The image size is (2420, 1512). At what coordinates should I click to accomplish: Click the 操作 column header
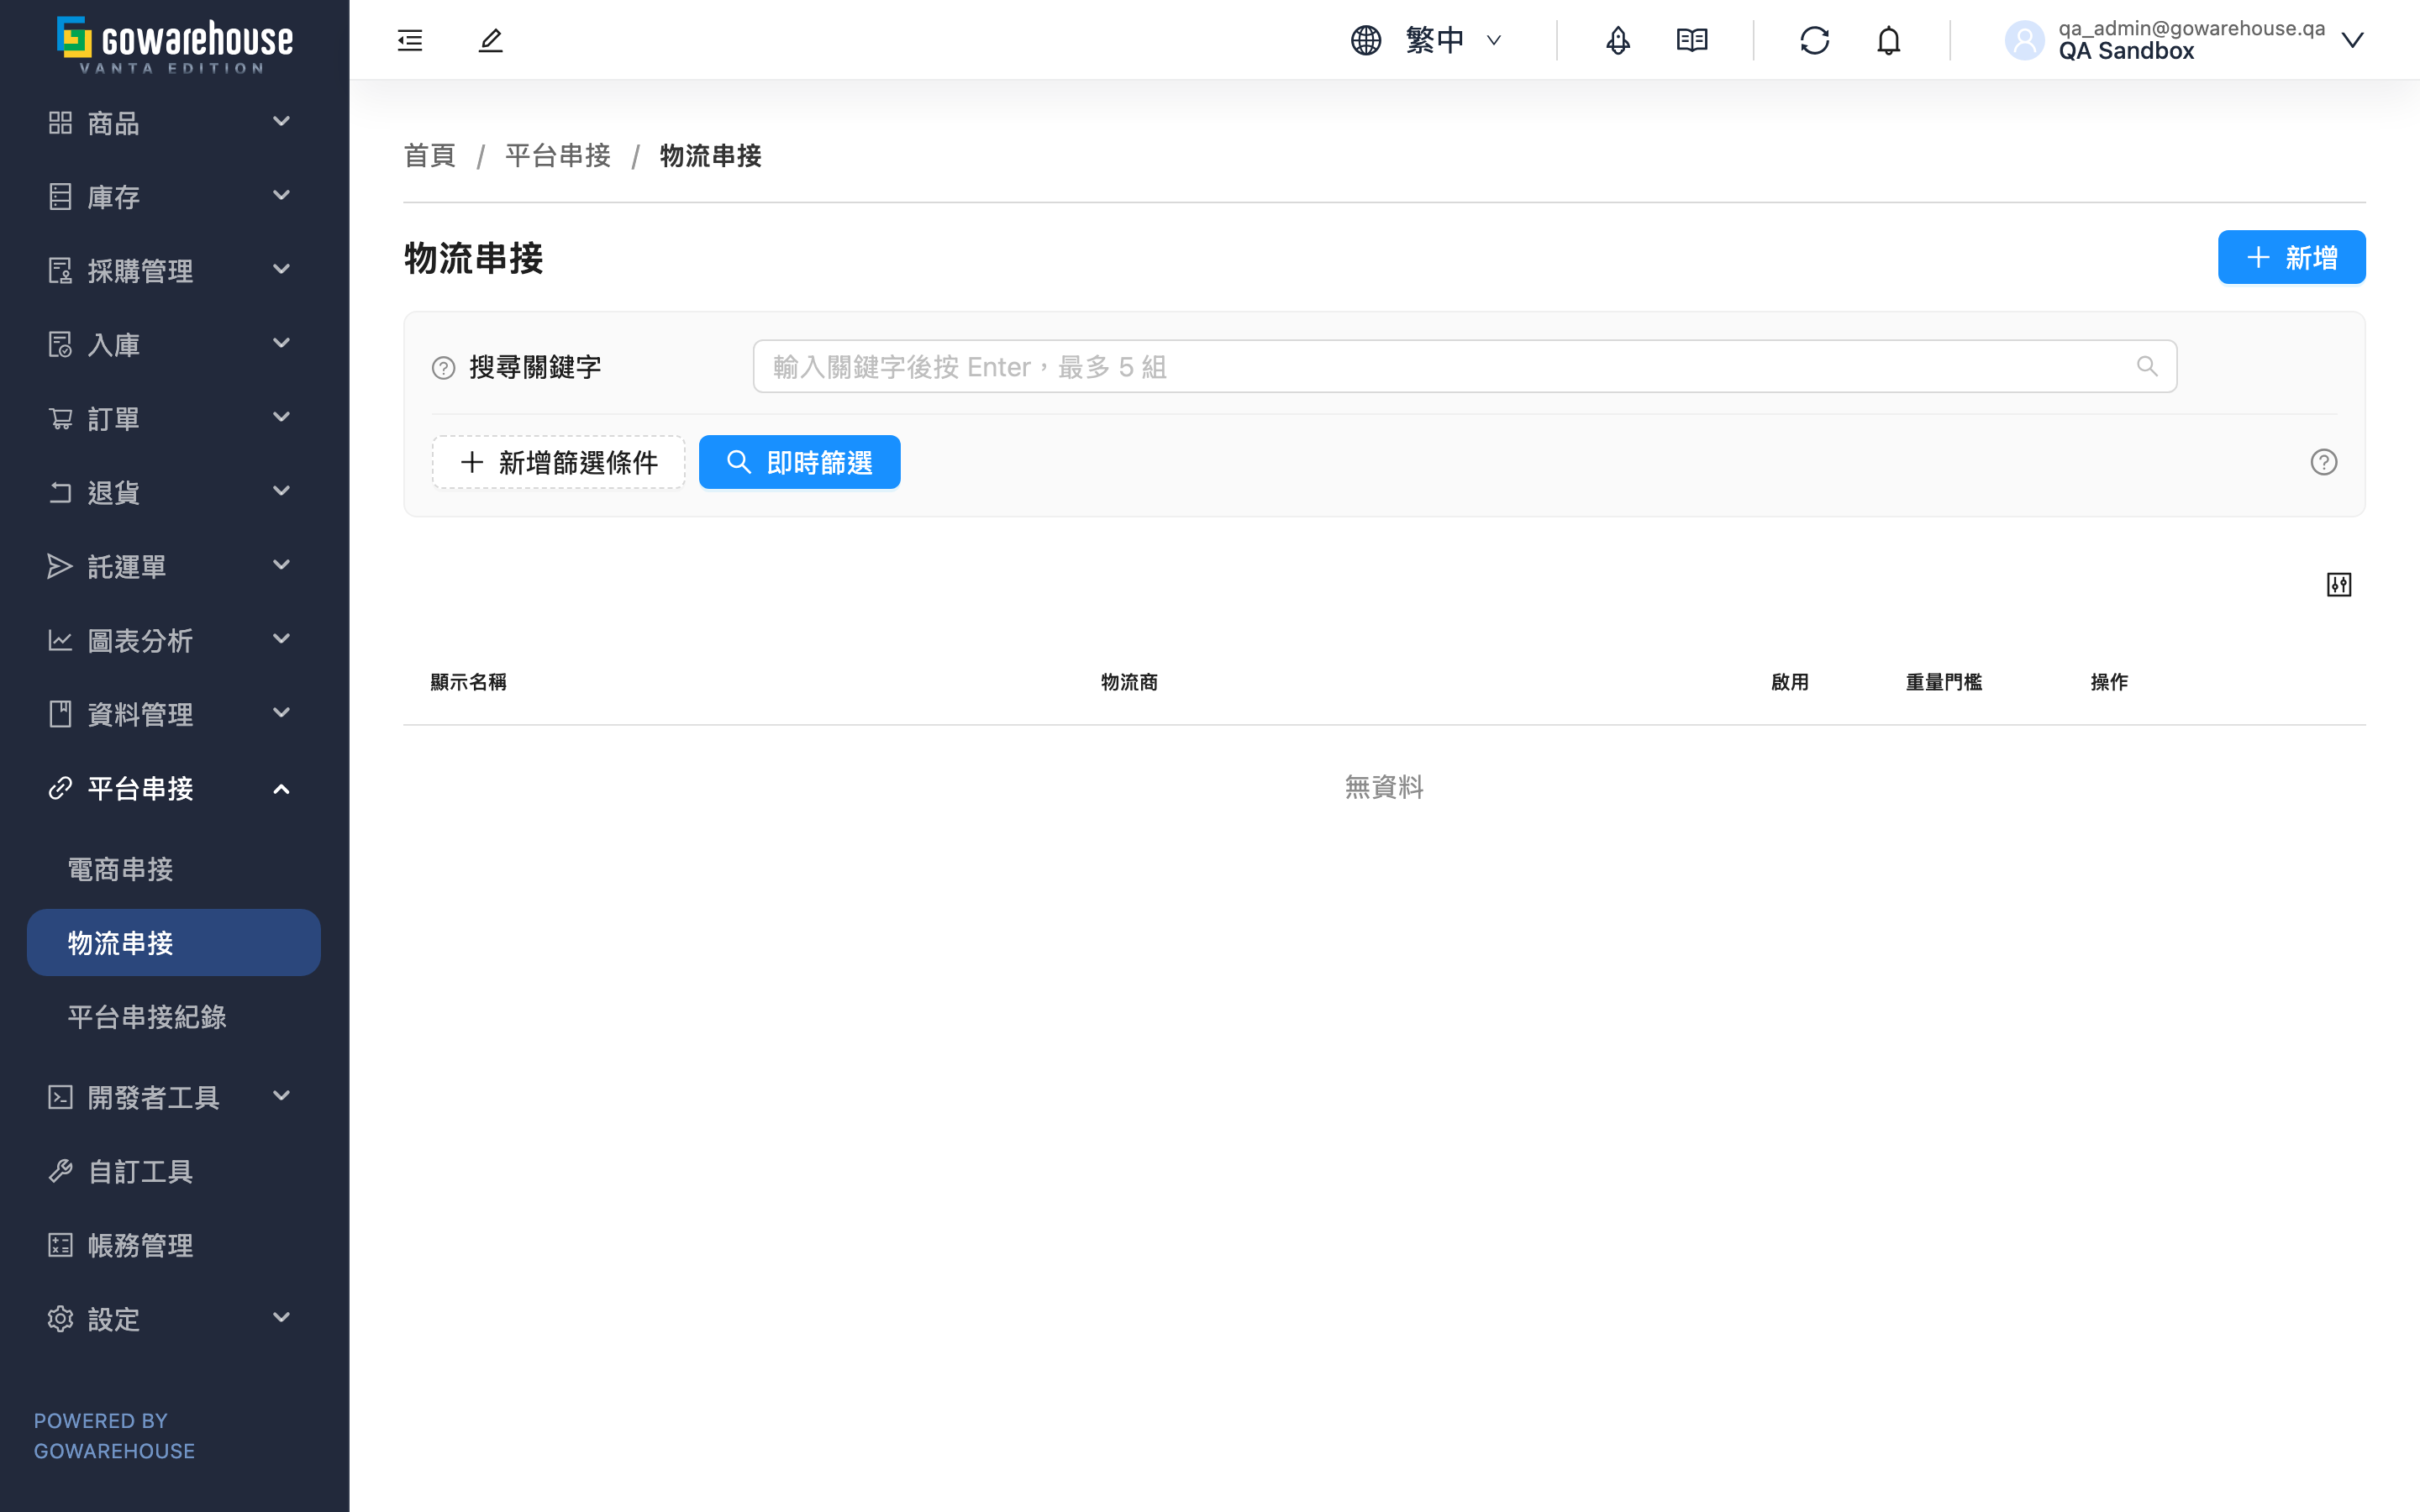(2109, 682)
